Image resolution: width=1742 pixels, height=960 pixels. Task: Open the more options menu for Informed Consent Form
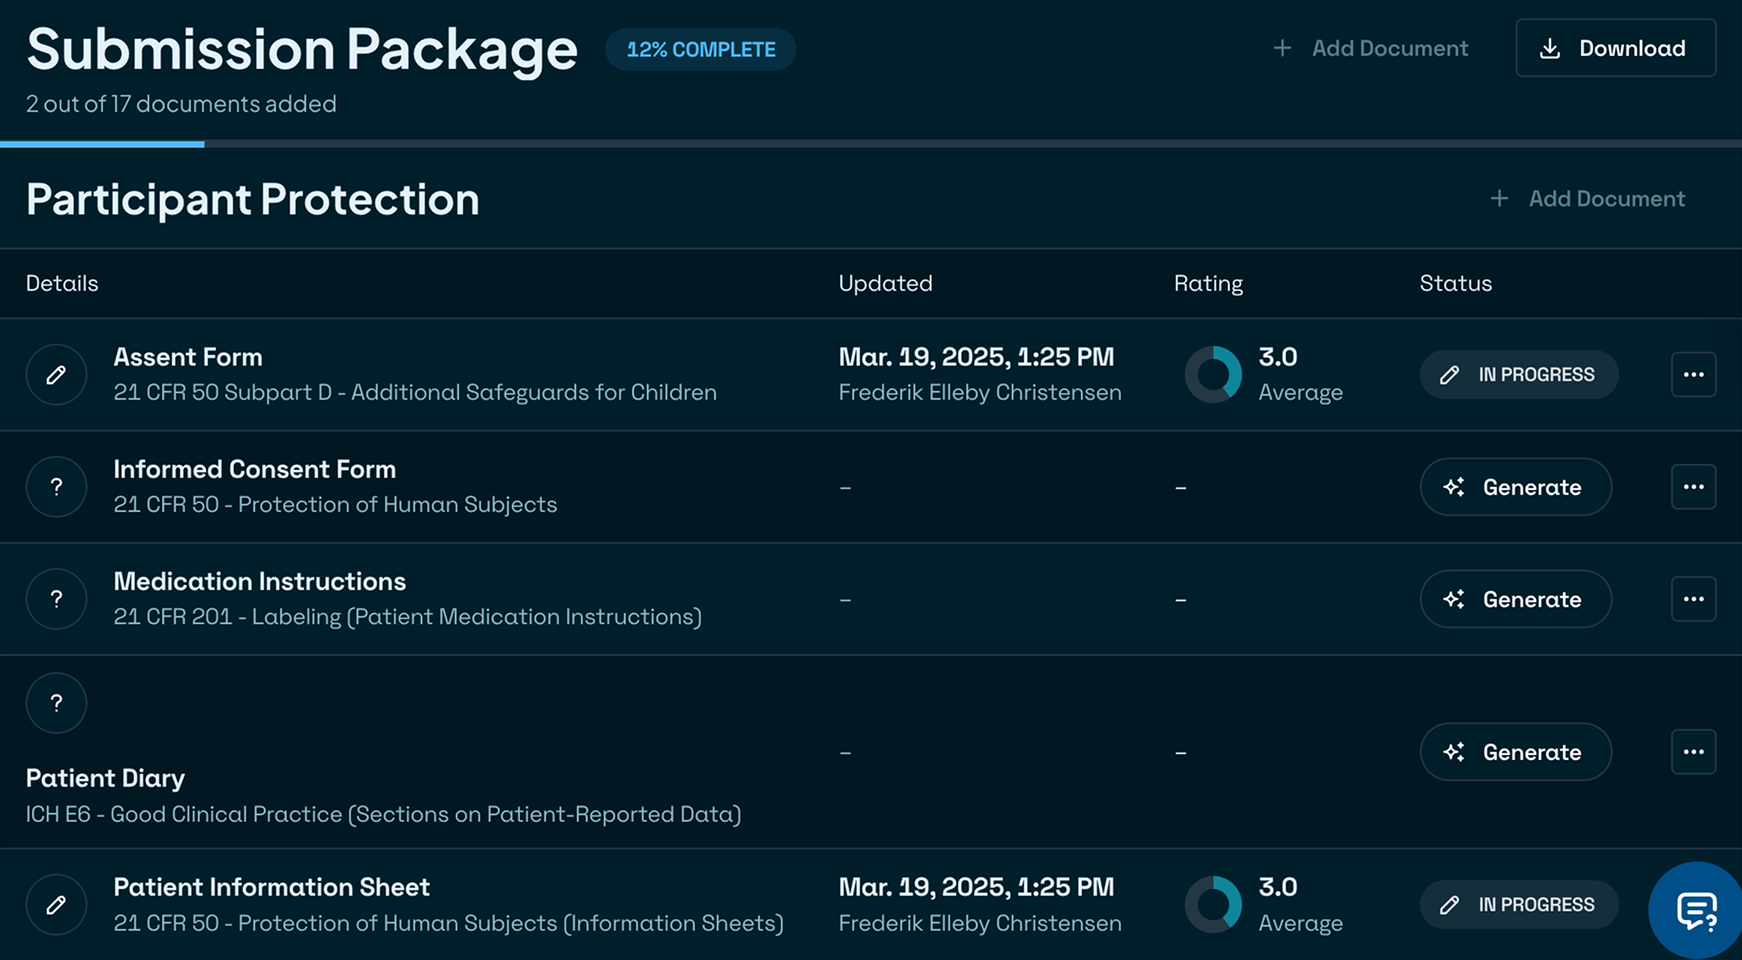point(1693,487)
